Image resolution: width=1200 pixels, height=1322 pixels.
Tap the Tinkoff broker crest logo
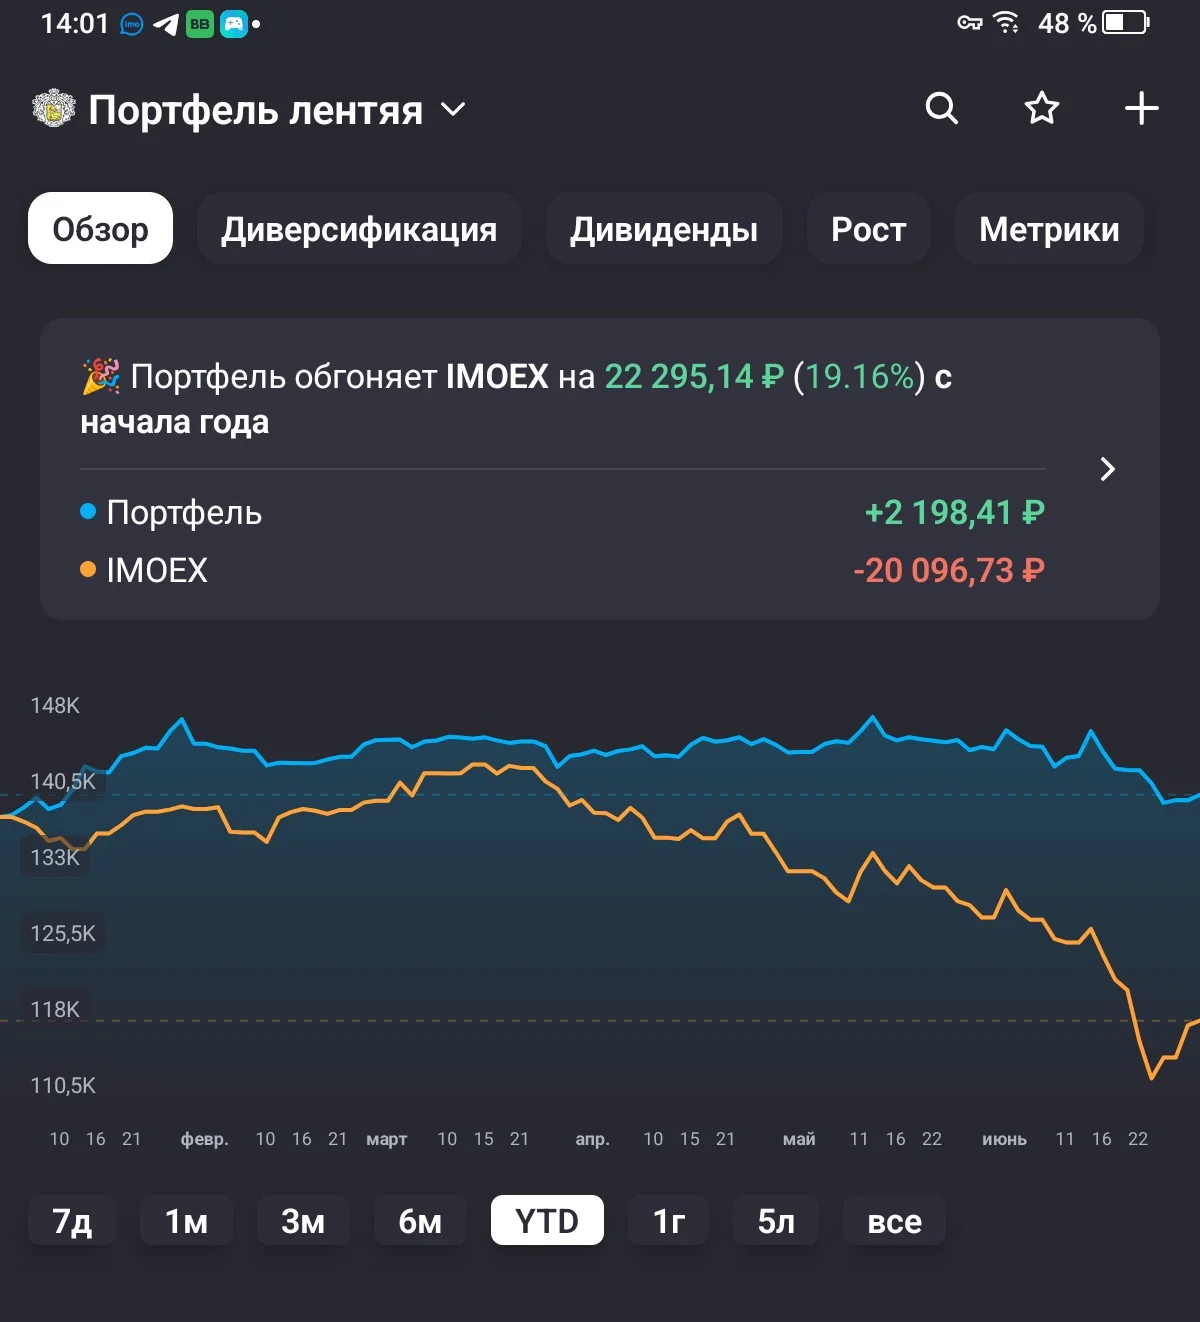(54, 109)
